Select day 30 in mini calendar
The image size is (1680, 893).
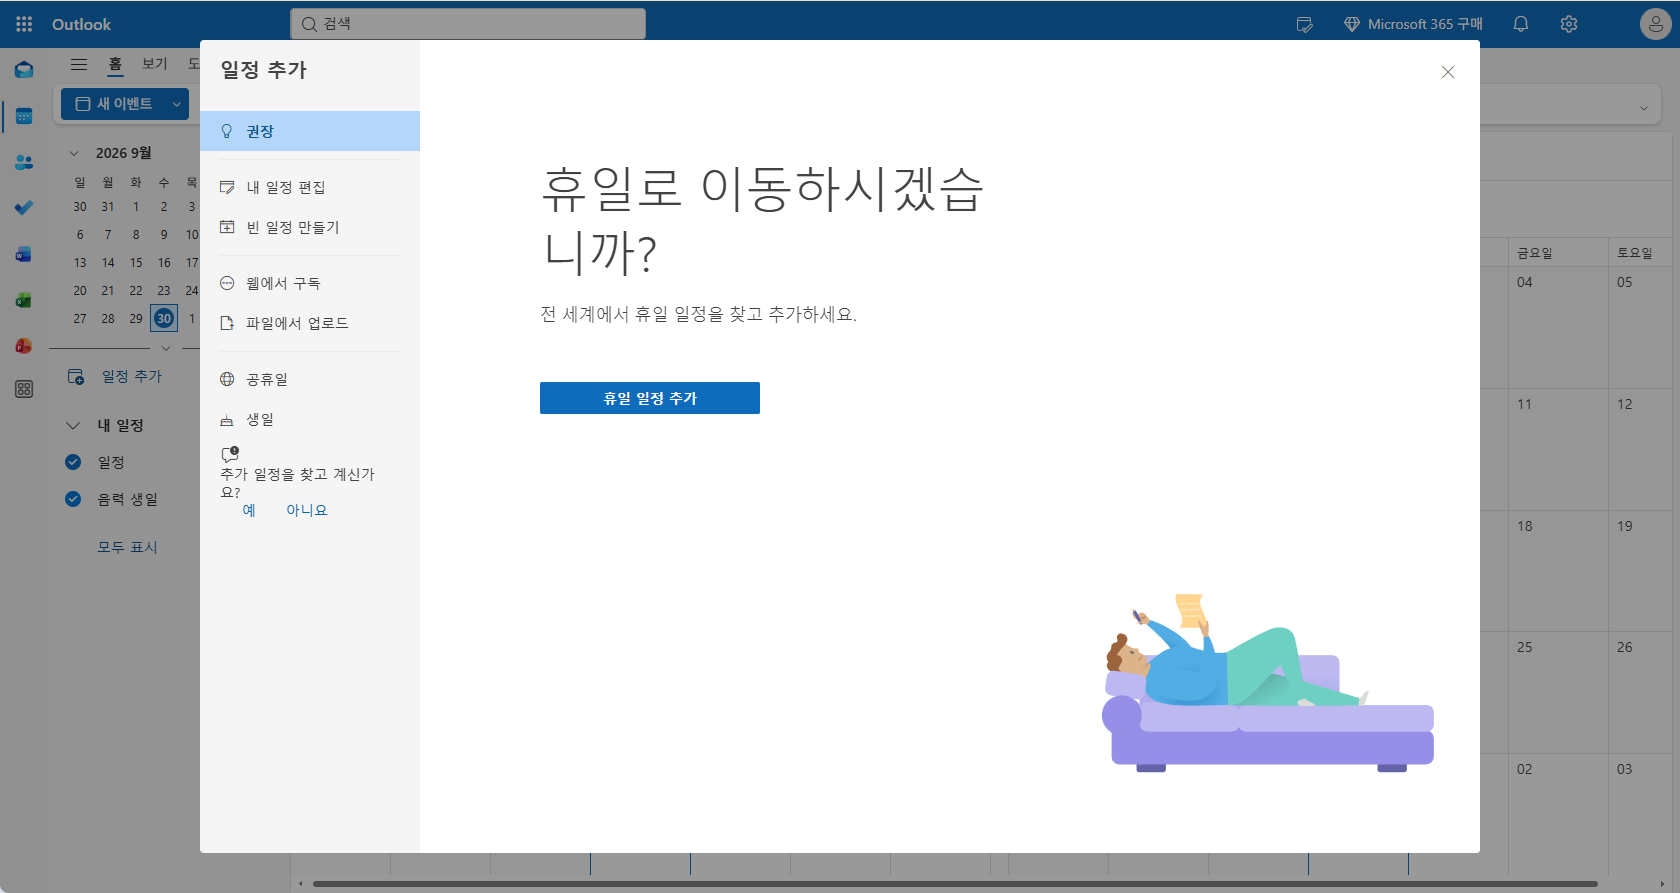(x=164, y=318)
